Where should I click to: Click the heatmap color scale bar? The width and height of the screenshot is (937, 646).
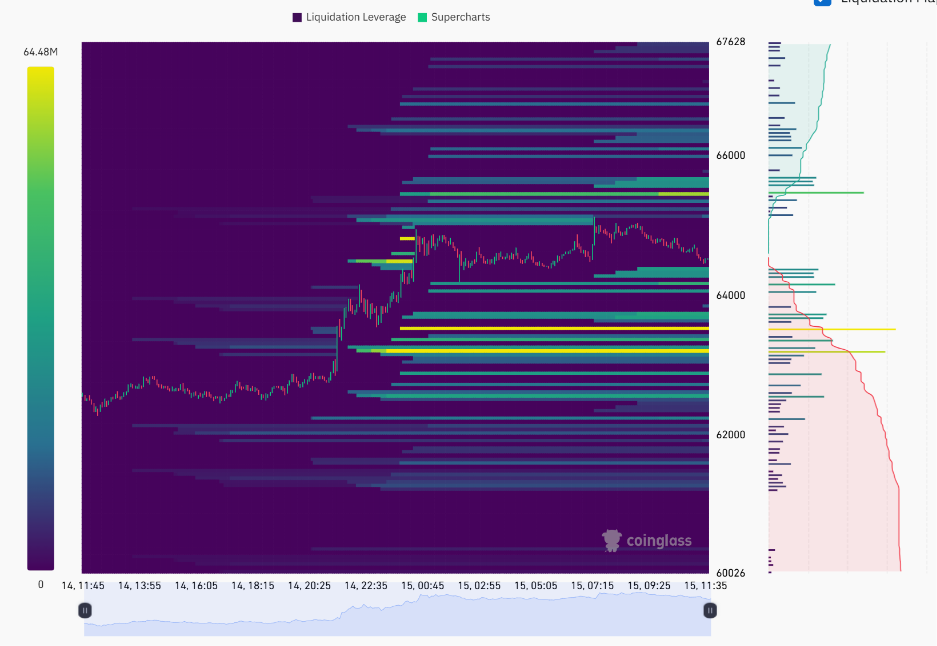pos(41,318)
